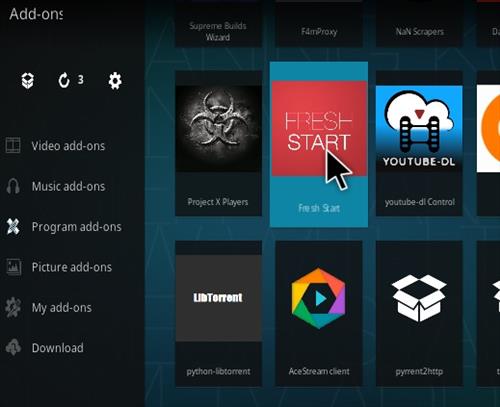Click the pending updates count 3
Viewport: 500px width, 407px height.
[81, 80]
